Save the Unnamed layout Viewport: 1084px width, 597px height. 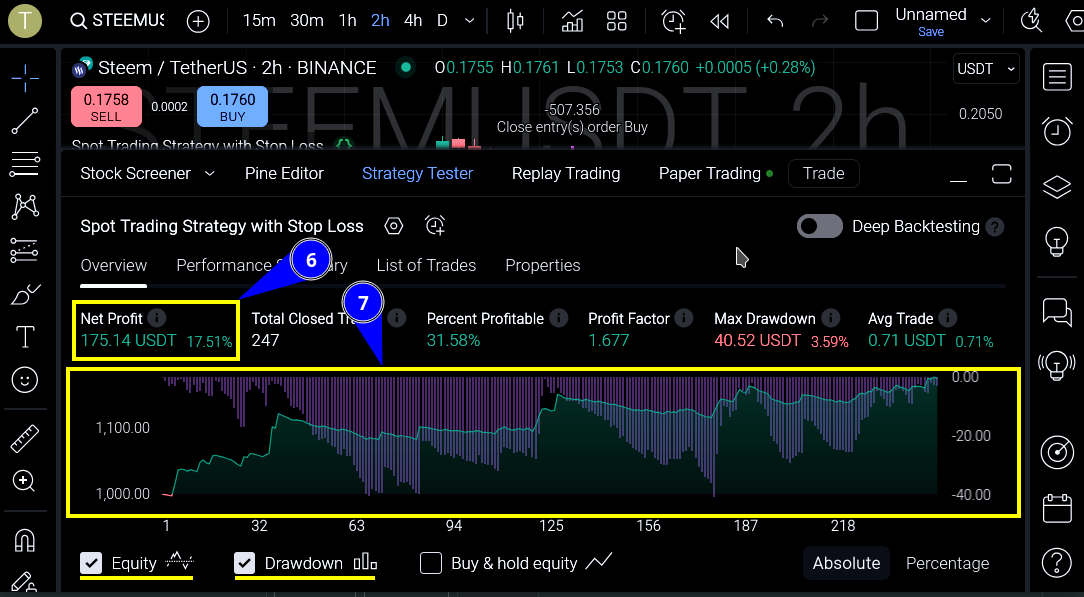pyautogui.click(x=931, y=32)
